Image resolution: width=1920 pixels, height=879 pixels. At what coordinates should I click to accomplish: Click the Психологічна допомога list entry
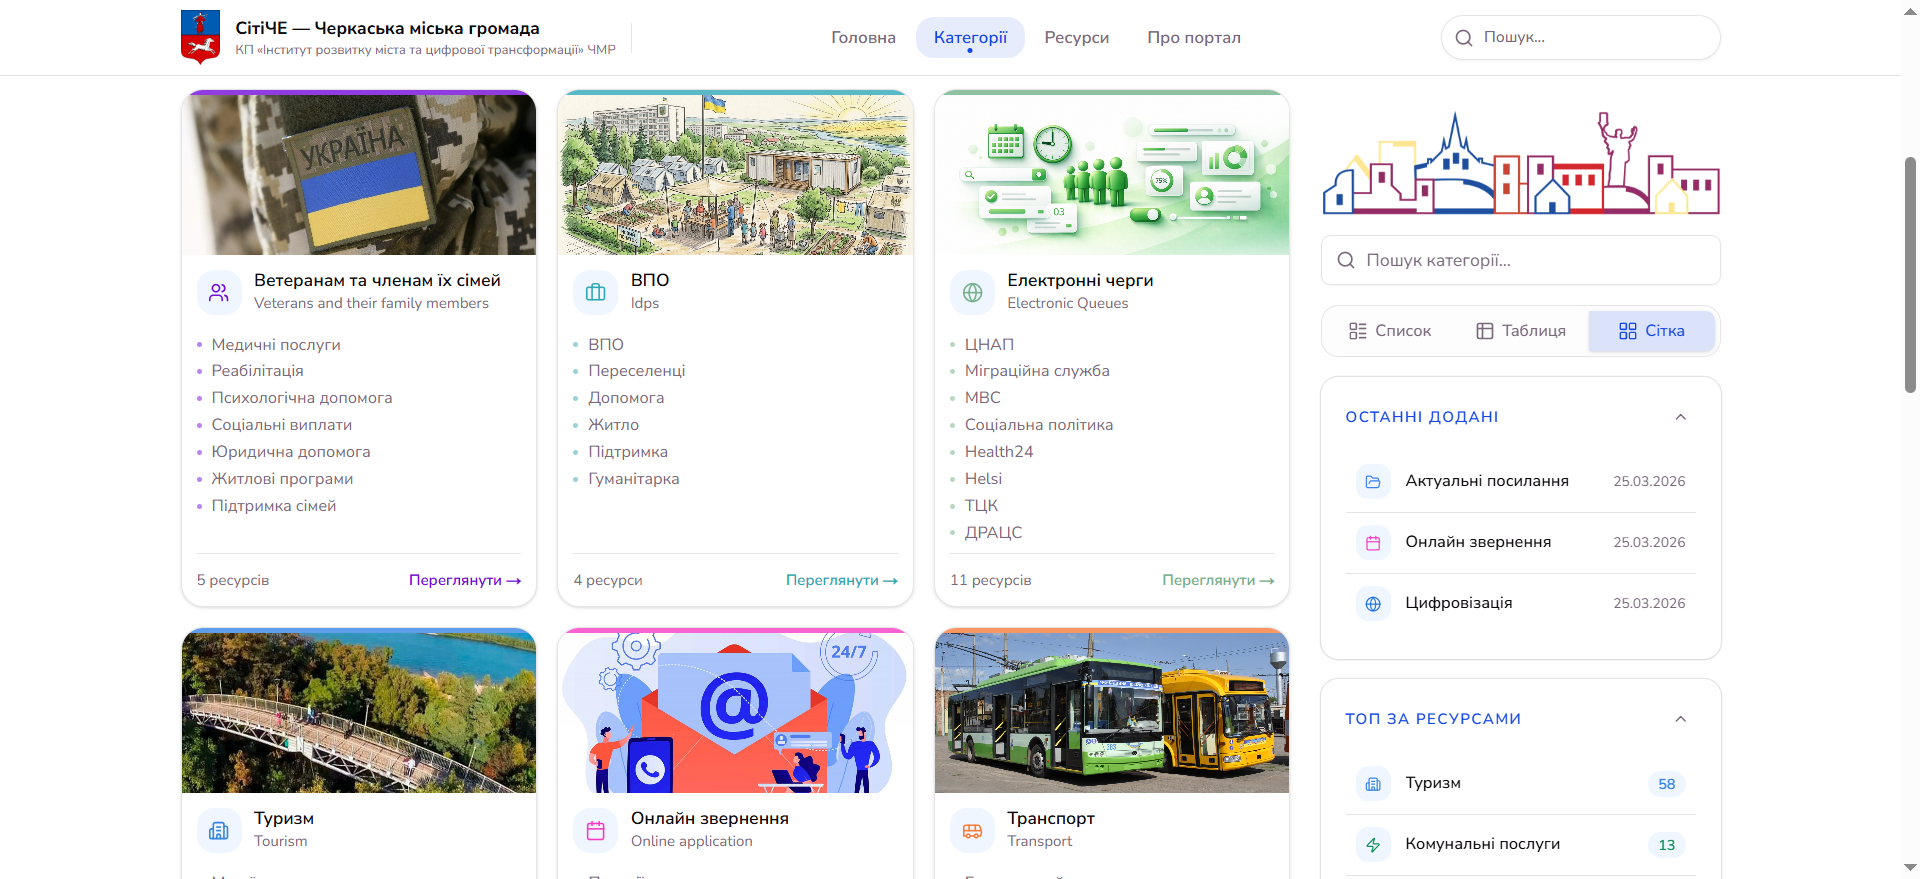pos(302,398)
